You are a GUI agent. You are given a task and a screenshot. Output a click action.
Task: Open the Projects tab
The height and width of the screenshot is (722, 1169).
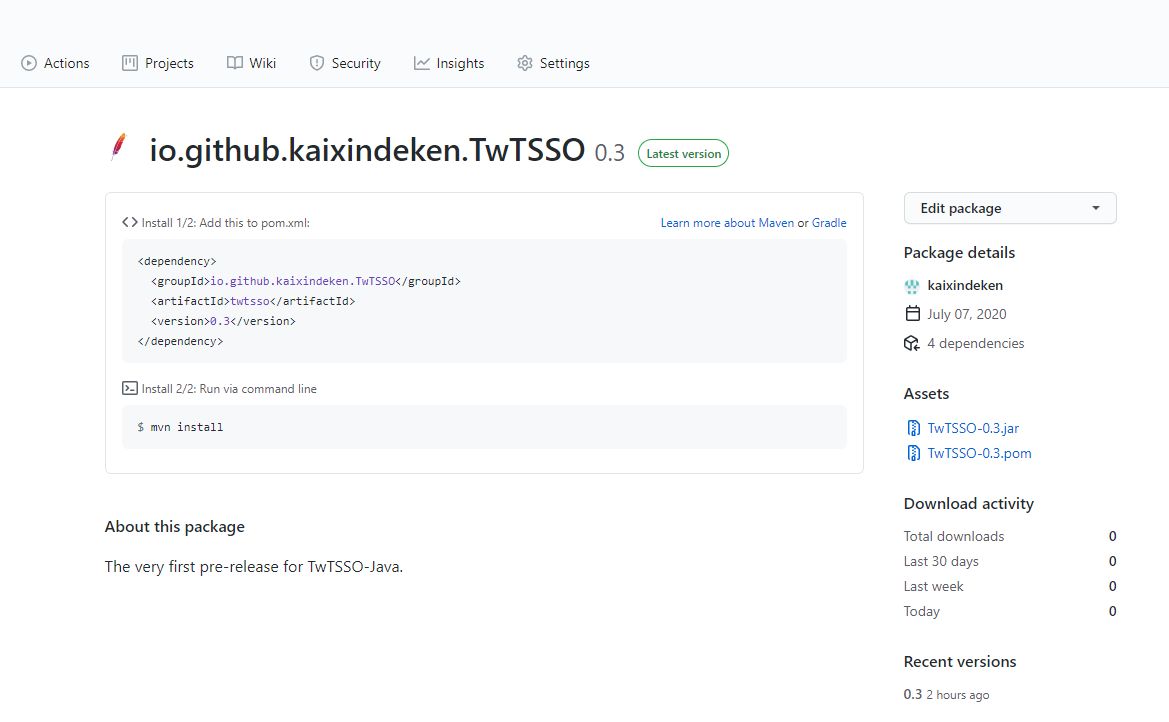[x=157, y=63]
